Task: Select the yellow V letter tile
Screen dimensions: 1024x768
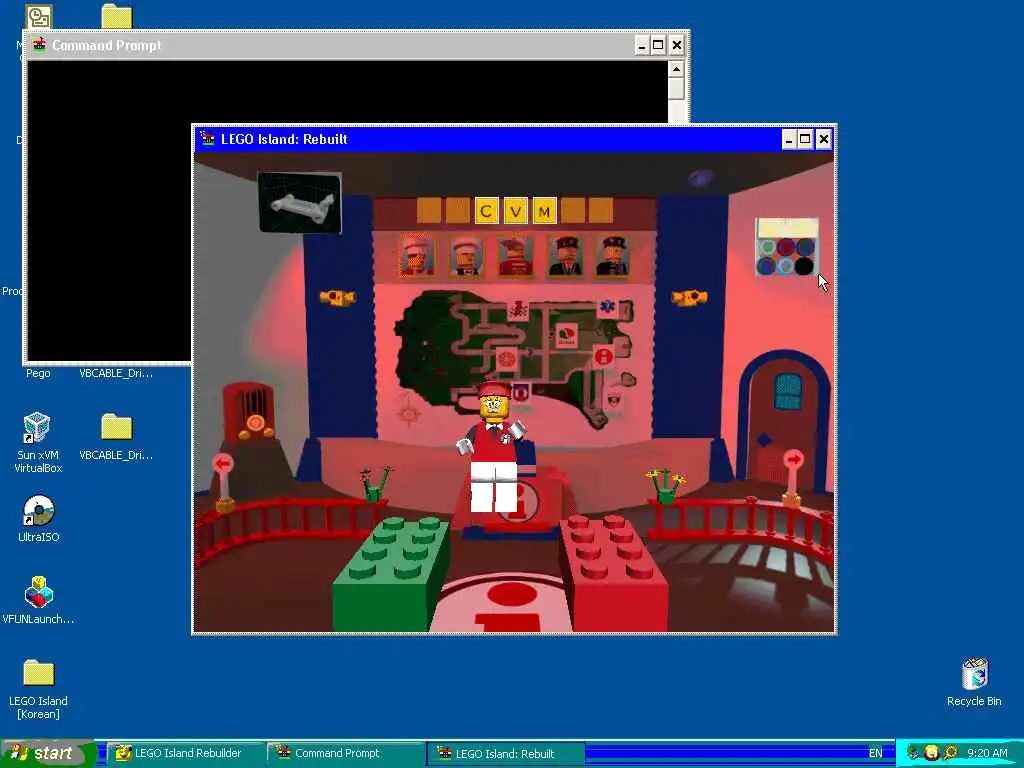Action: tap(515, 211)
